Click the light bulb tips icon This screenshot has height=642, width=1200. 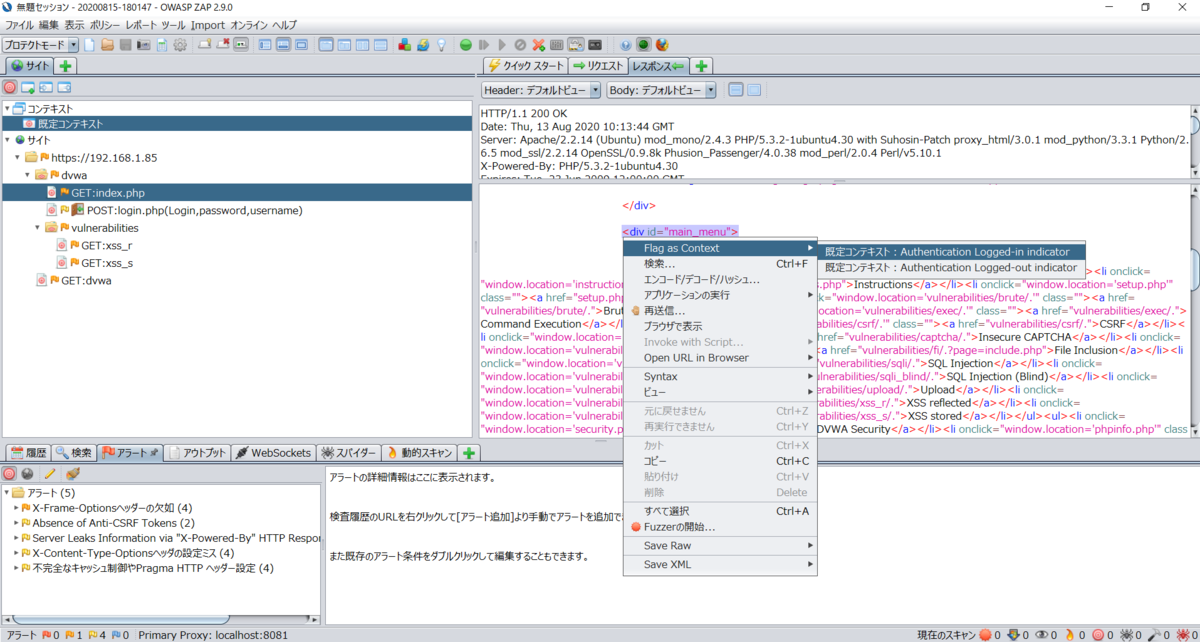441,45
